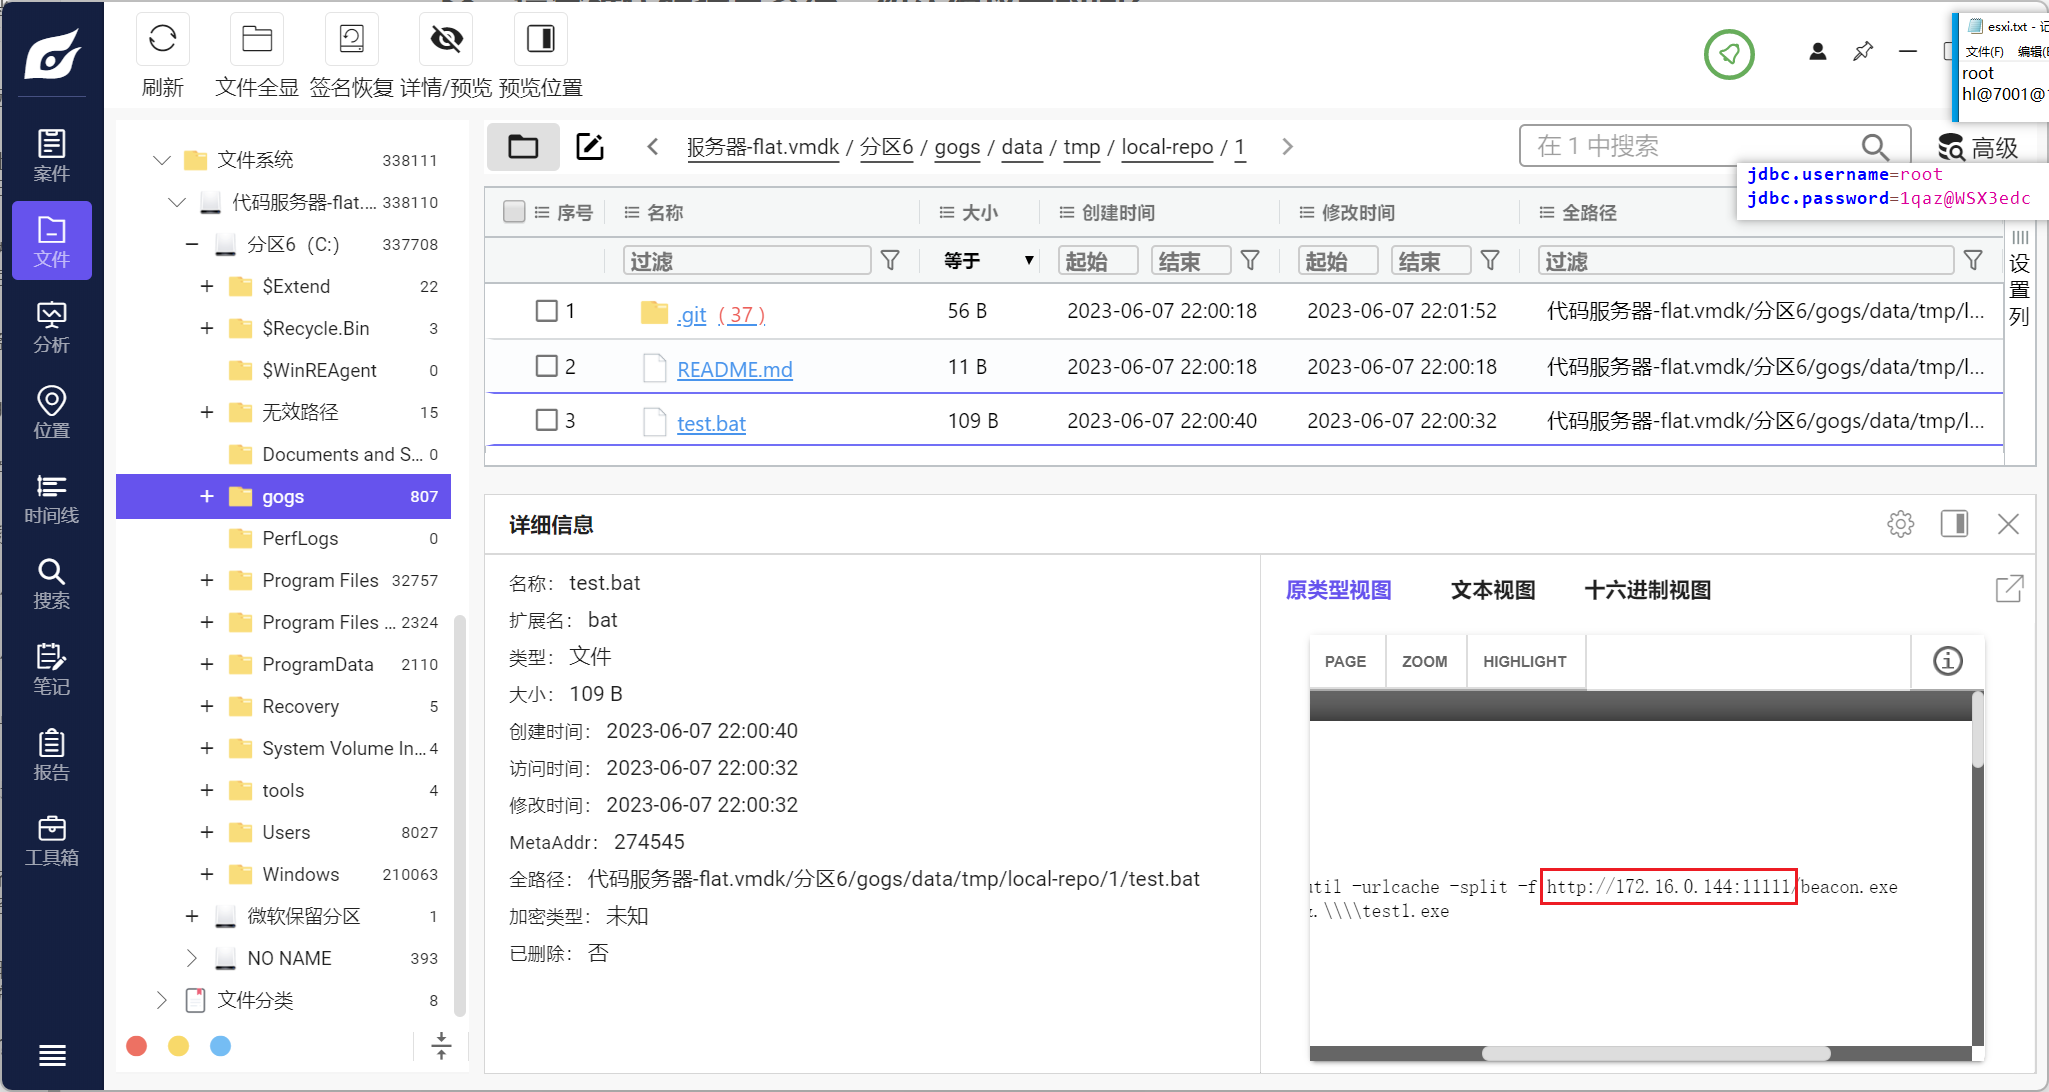Open the 工具箱 sidebar section

(52, 840)
